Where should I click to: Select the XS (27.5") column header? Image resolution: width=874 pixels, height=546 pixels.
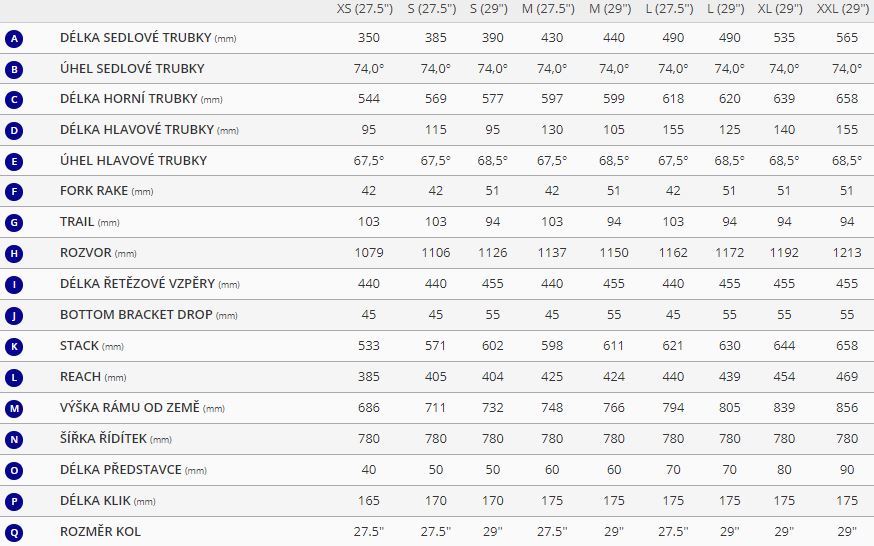(365, 9)
